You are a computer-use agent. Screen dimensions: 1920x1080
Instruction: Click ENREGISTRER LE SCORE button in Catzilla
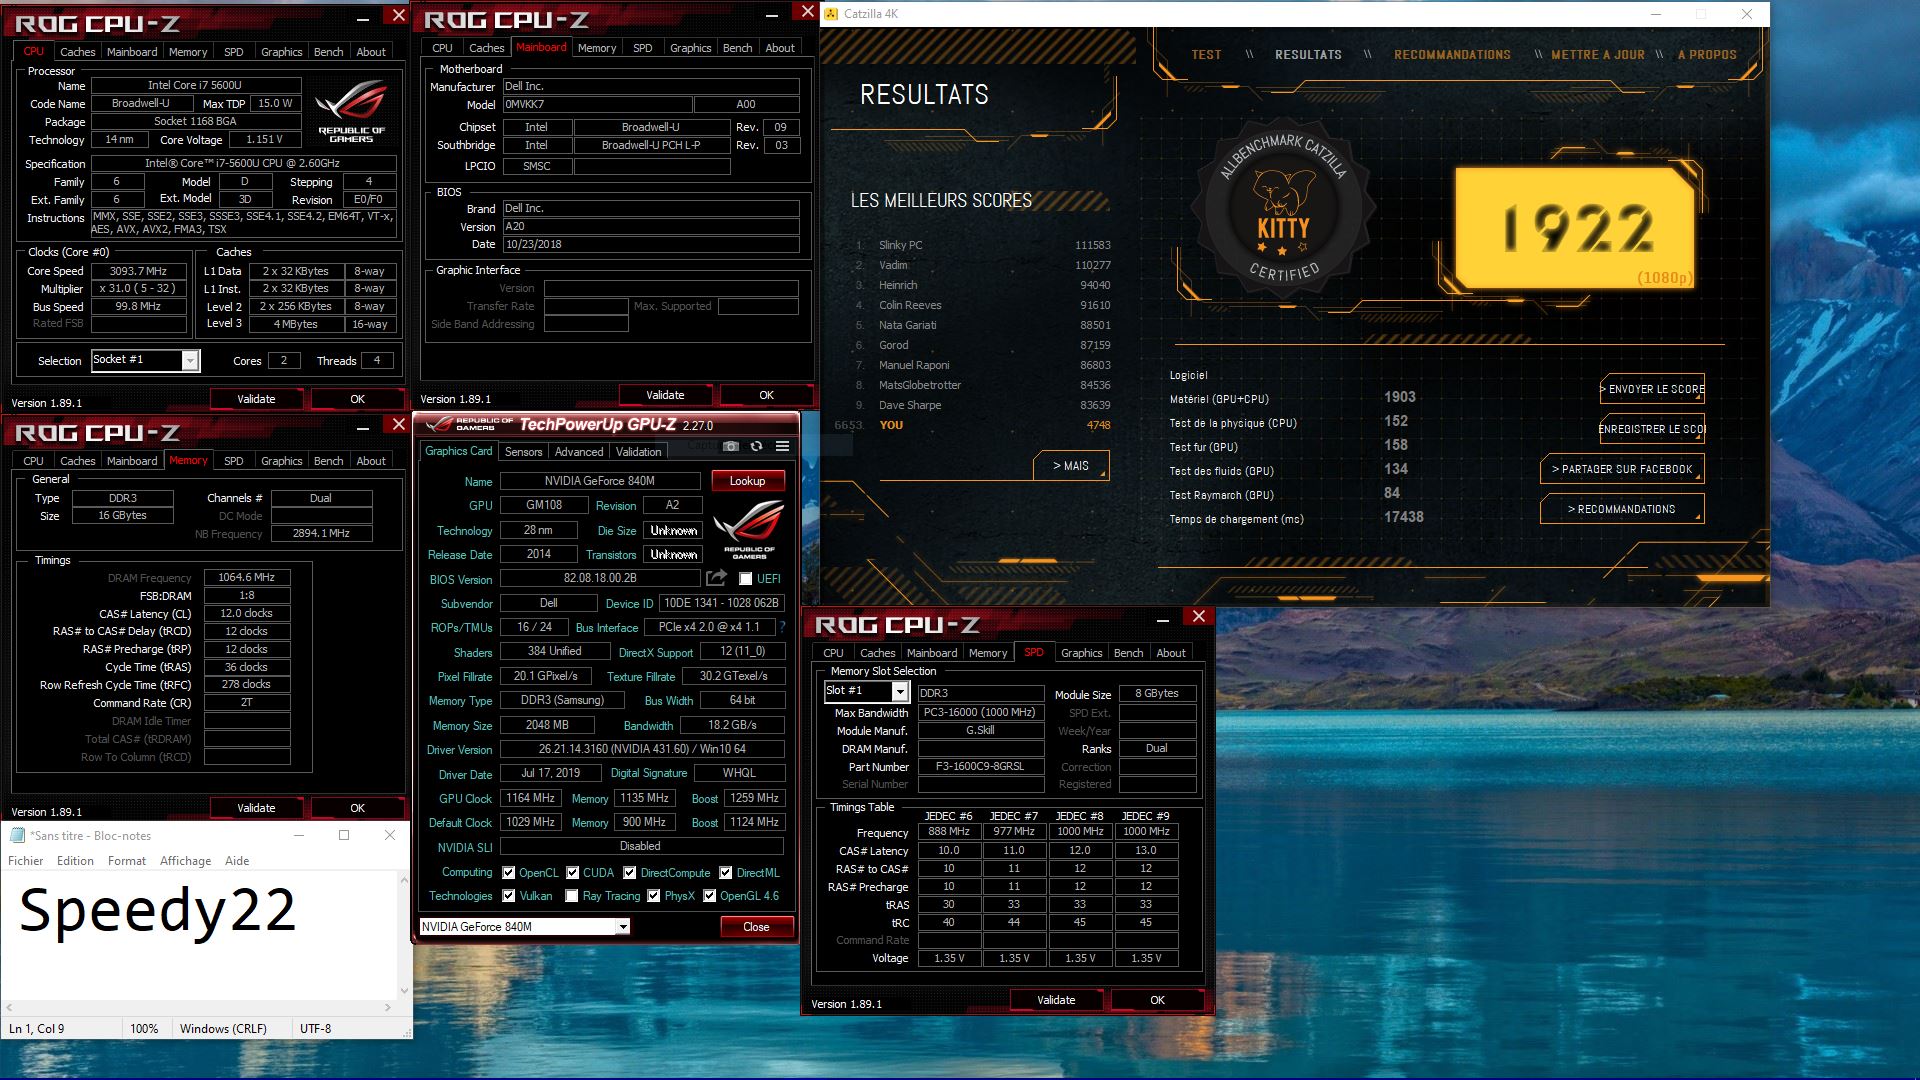1652,429
